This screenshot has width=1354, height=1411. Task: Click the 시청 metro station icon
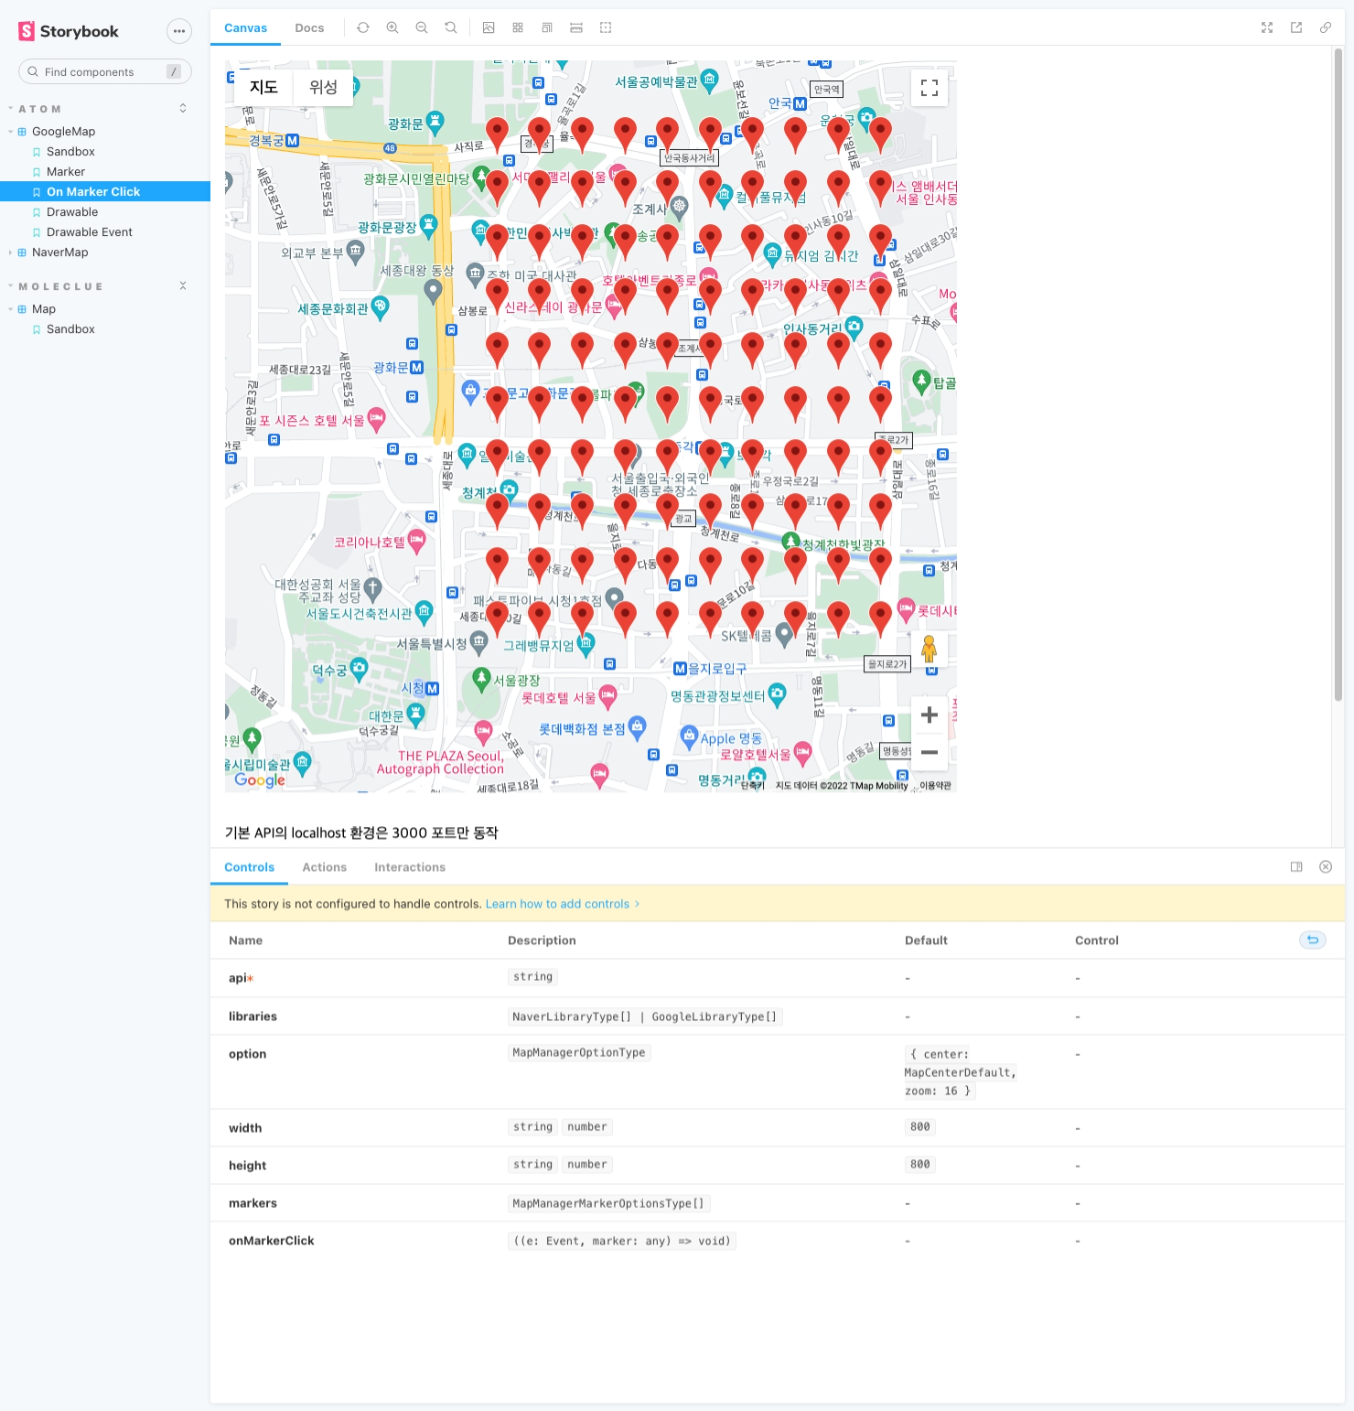pyautogui.click(x=432, y=688)
